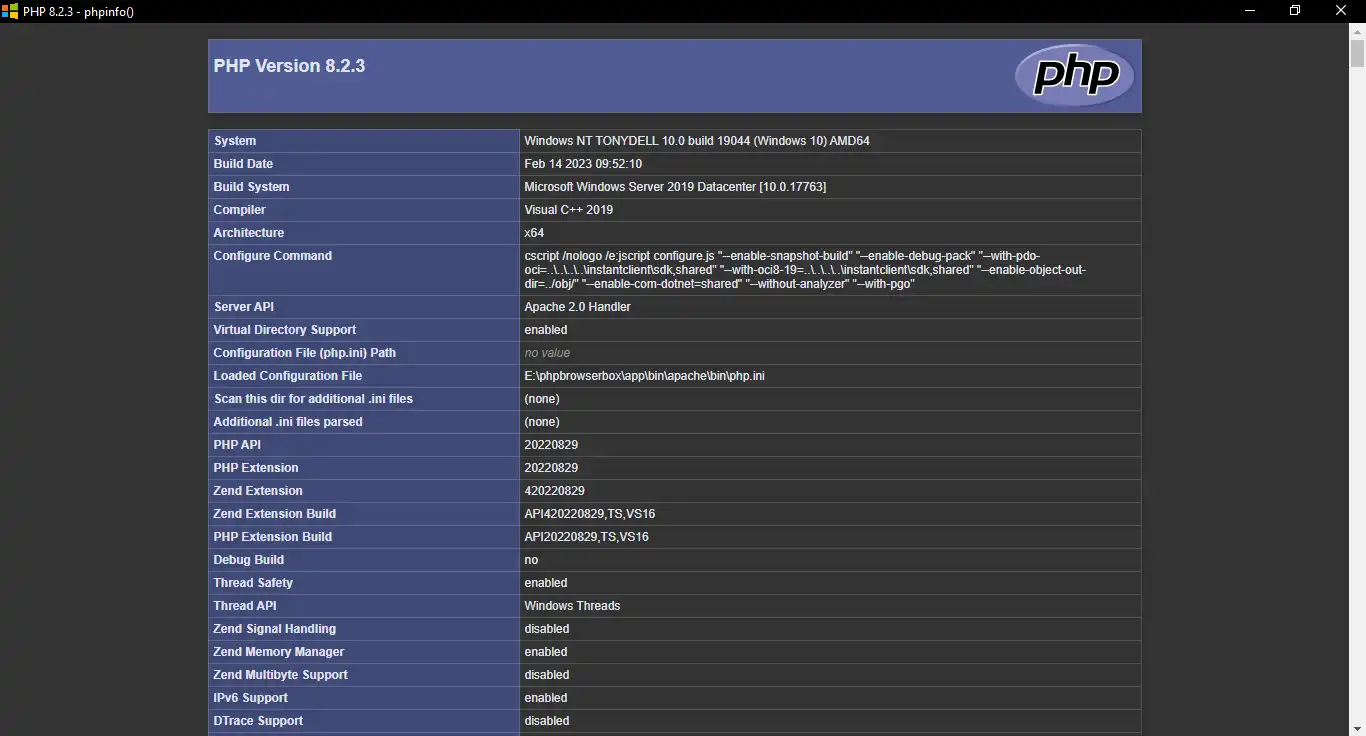1366x736 pixels.
Task: Select the 'PHP Extension Build' label
Action: [x=272, y=537]
